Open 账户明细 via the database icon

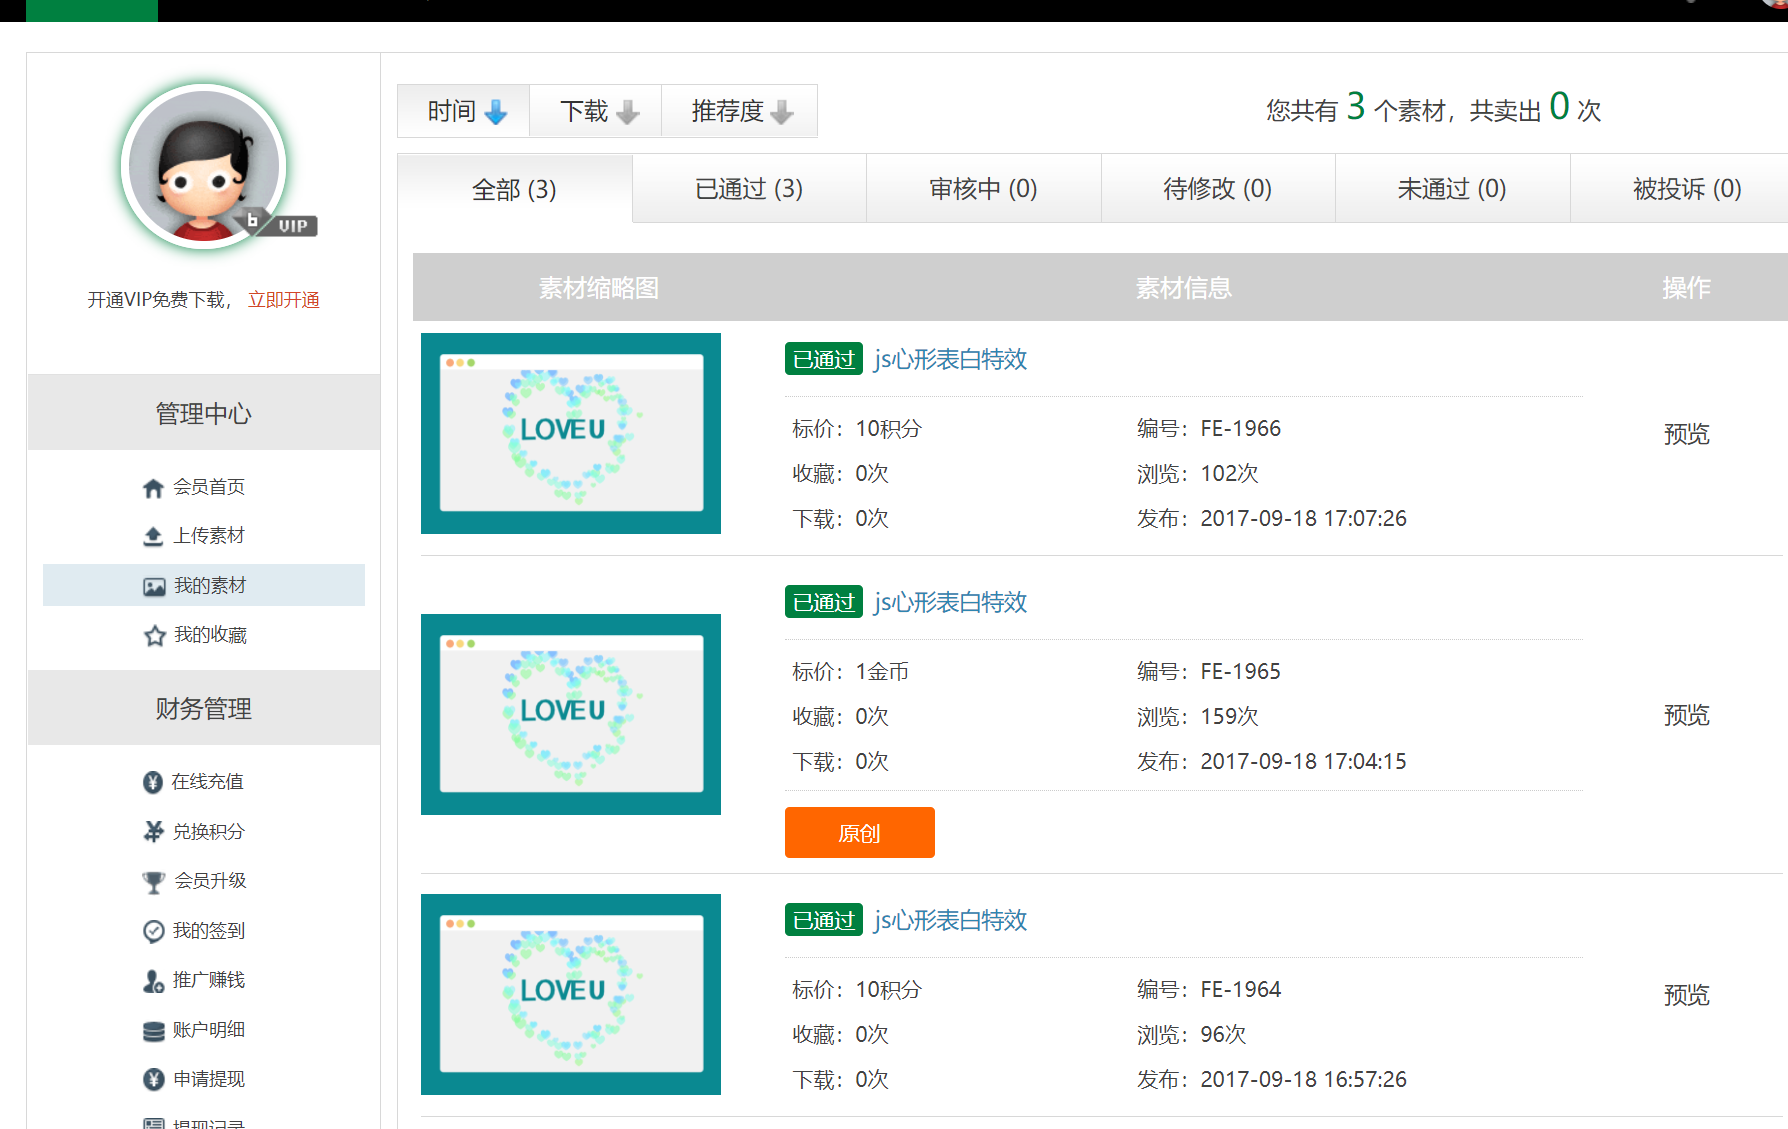(x=152, y=1030)
